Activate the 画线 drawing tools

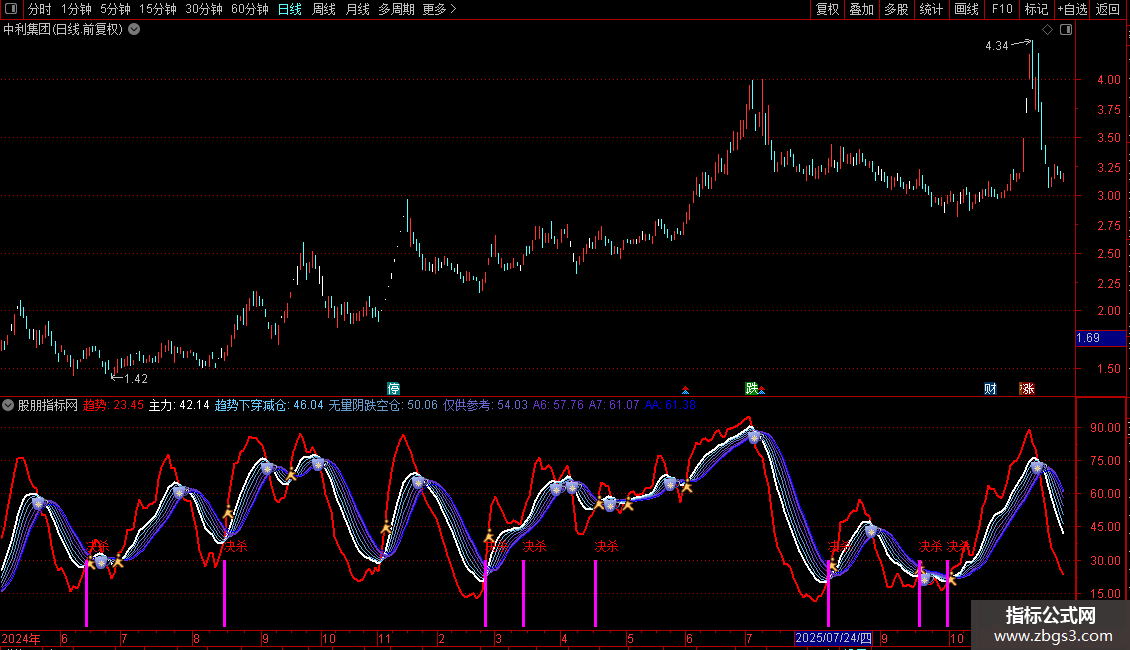[966, 9]
